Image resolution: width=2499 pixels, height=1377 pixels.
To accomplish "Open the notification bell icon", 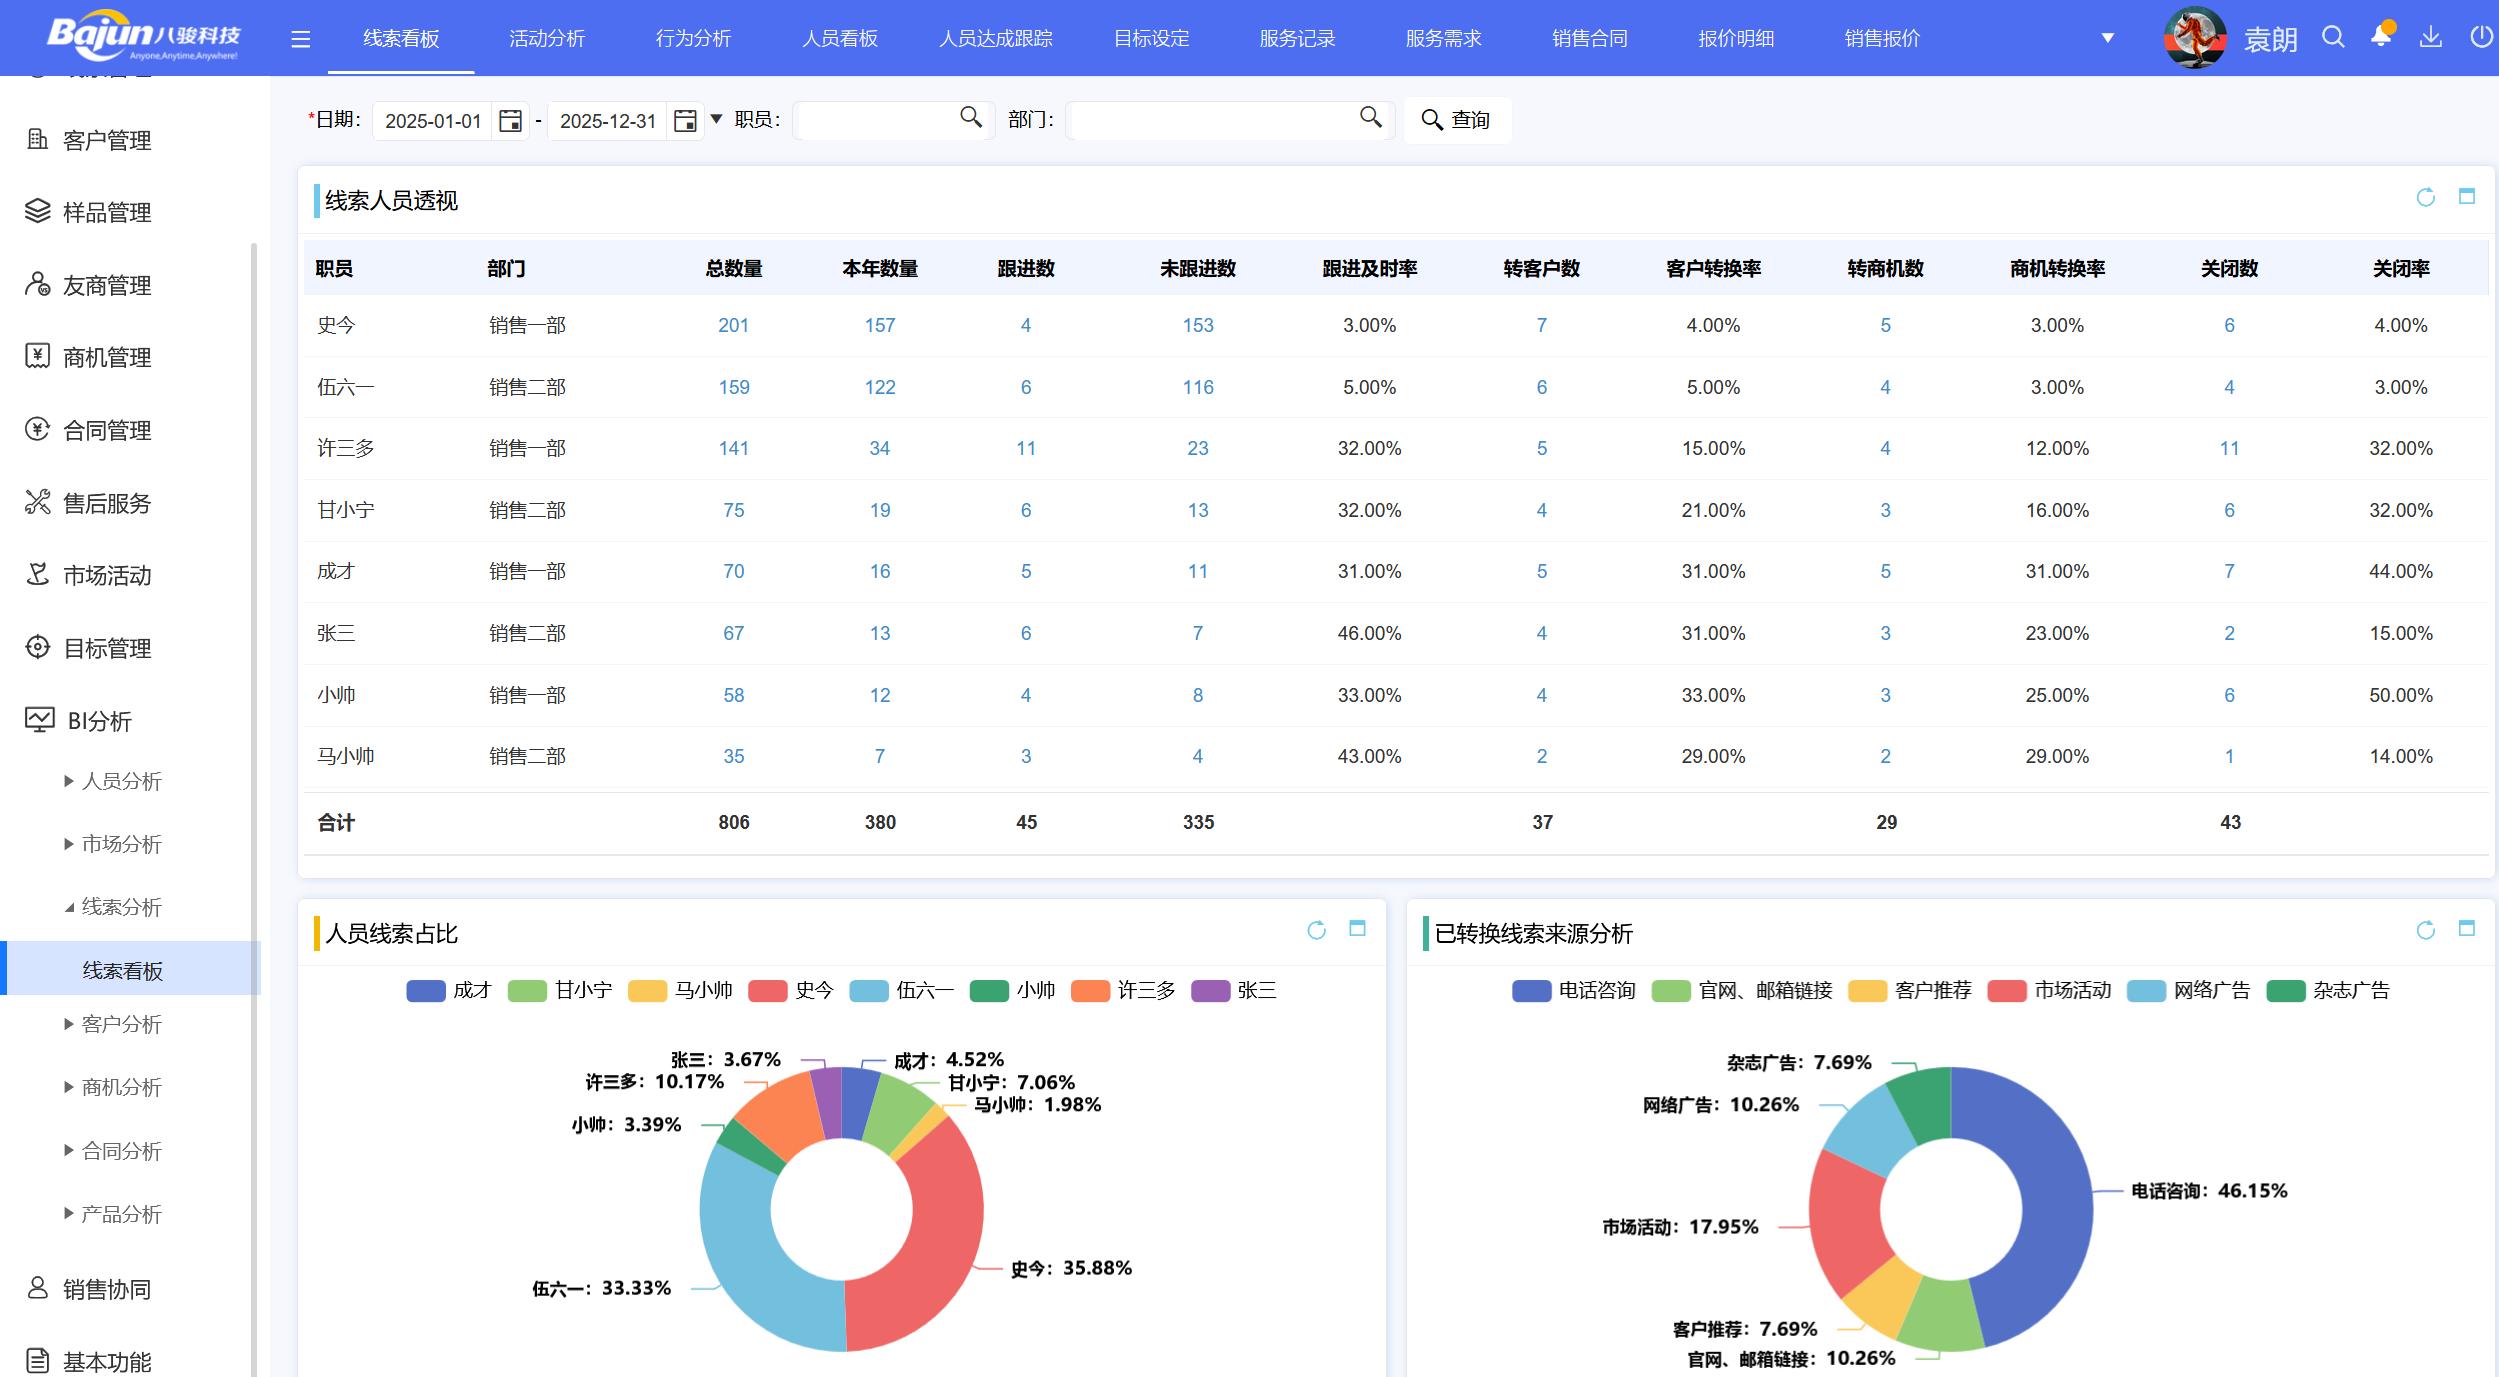I will [x=2381, y=37].
